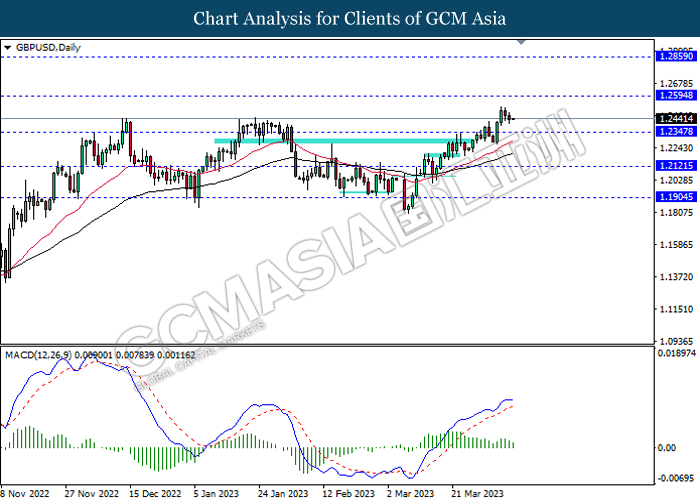The height and width of the screenshot is (500, 700).
Task: Click the 1.15865 price axis value
Action: click(x=676, y=245)
